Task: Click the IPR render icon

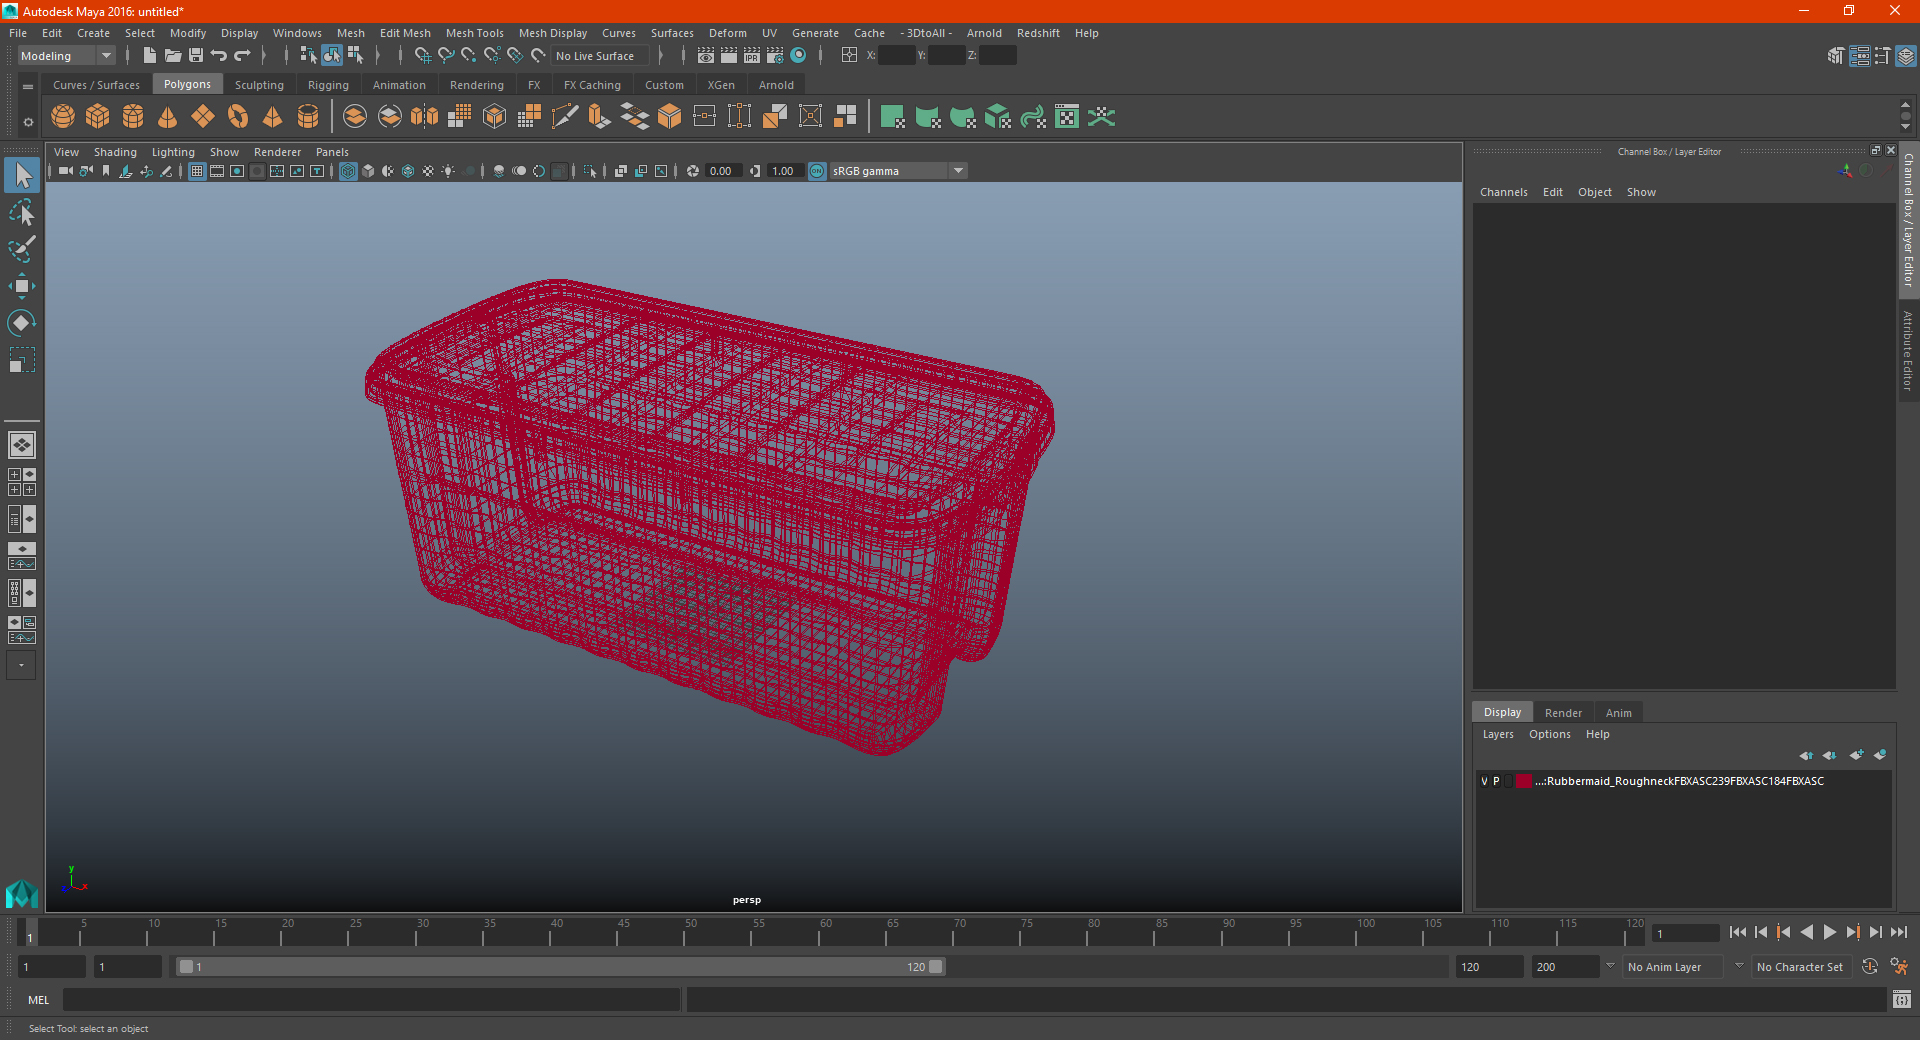Action: (752, 56)
